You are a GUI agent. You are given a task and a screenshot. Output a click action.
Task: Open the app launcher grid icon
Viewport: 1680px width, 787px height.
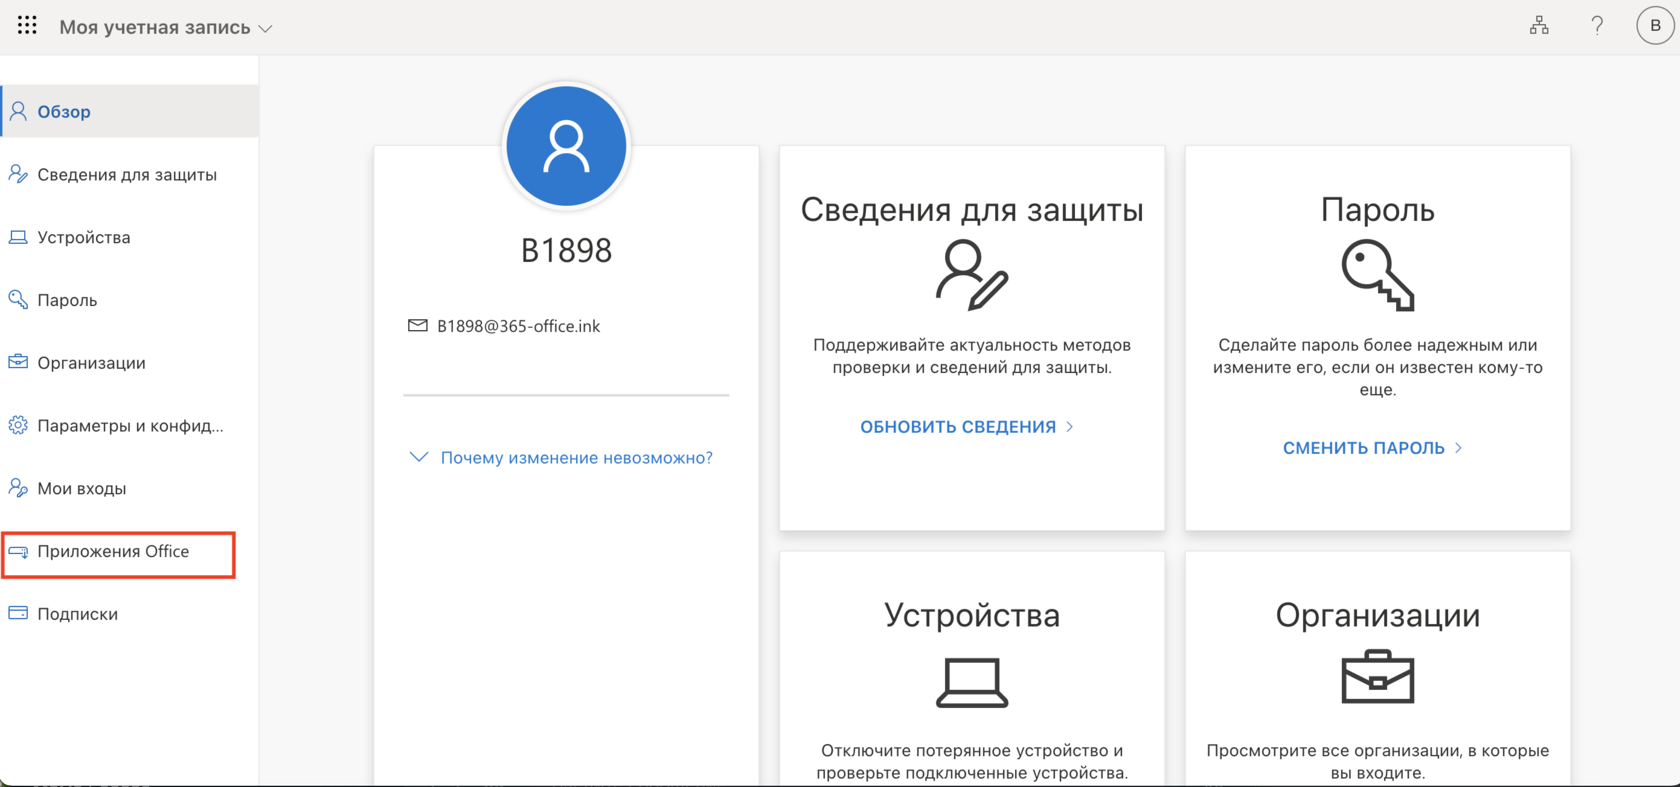click(x=27, y=26)
